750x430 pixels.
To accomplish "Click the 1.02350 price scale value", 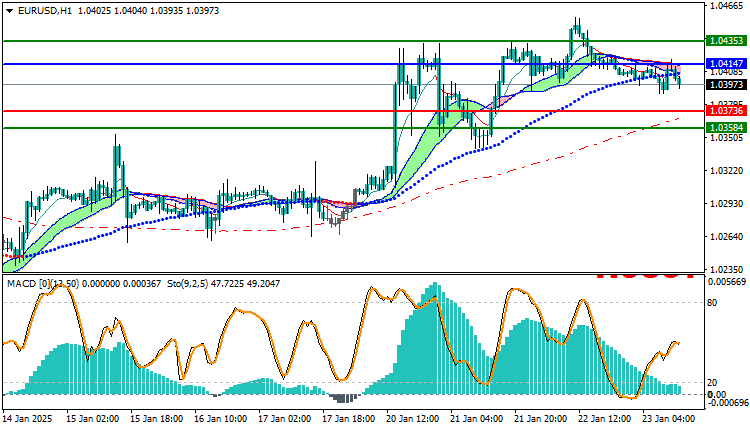I will coord(727,270).
